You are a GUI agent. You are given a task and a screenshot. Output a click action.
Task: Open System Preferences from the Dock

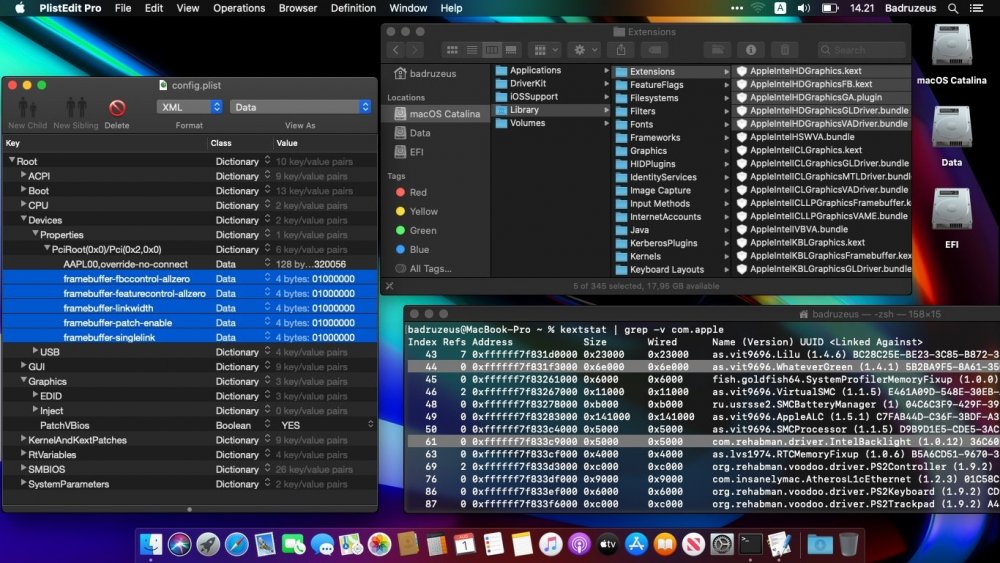(722, 544)
